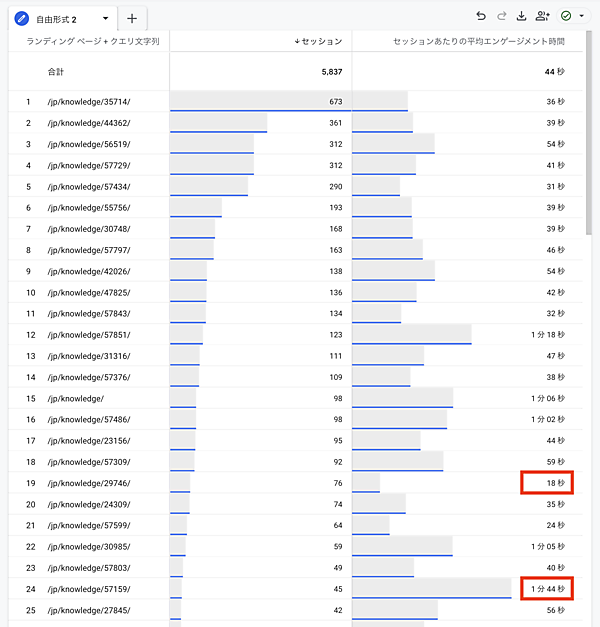600x627 pixels.
Task: Click the green checkmark status icon
Action: pos(566,16)
